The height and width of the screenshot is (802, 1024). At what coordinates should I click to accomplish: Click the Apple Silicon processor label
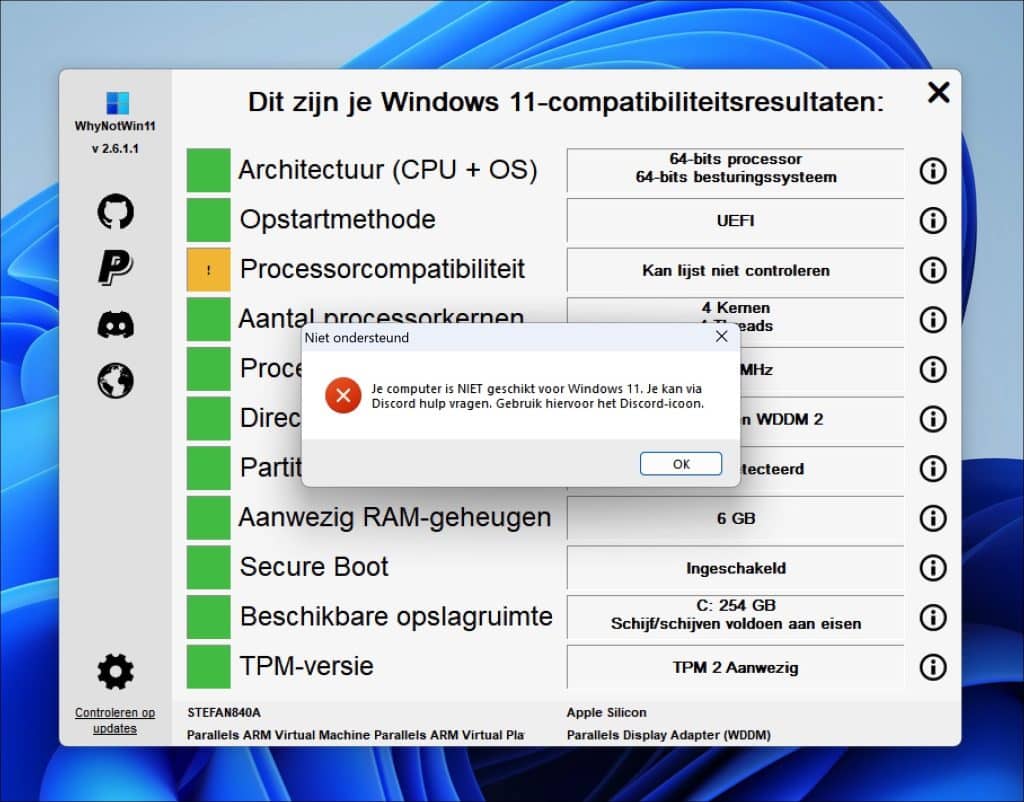[607, 713]
